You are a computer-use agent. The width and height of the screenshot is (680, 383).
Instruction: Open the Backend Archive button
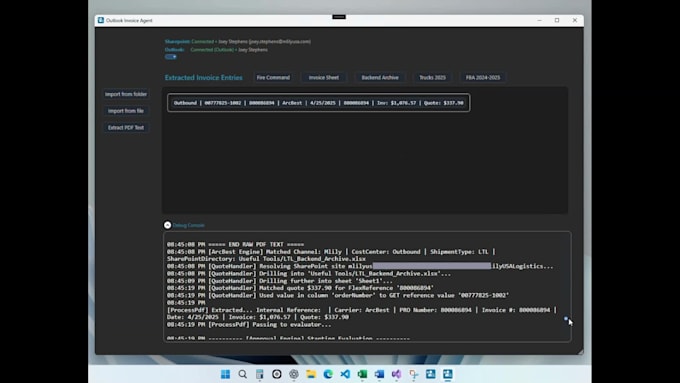(x=380, y=78)
